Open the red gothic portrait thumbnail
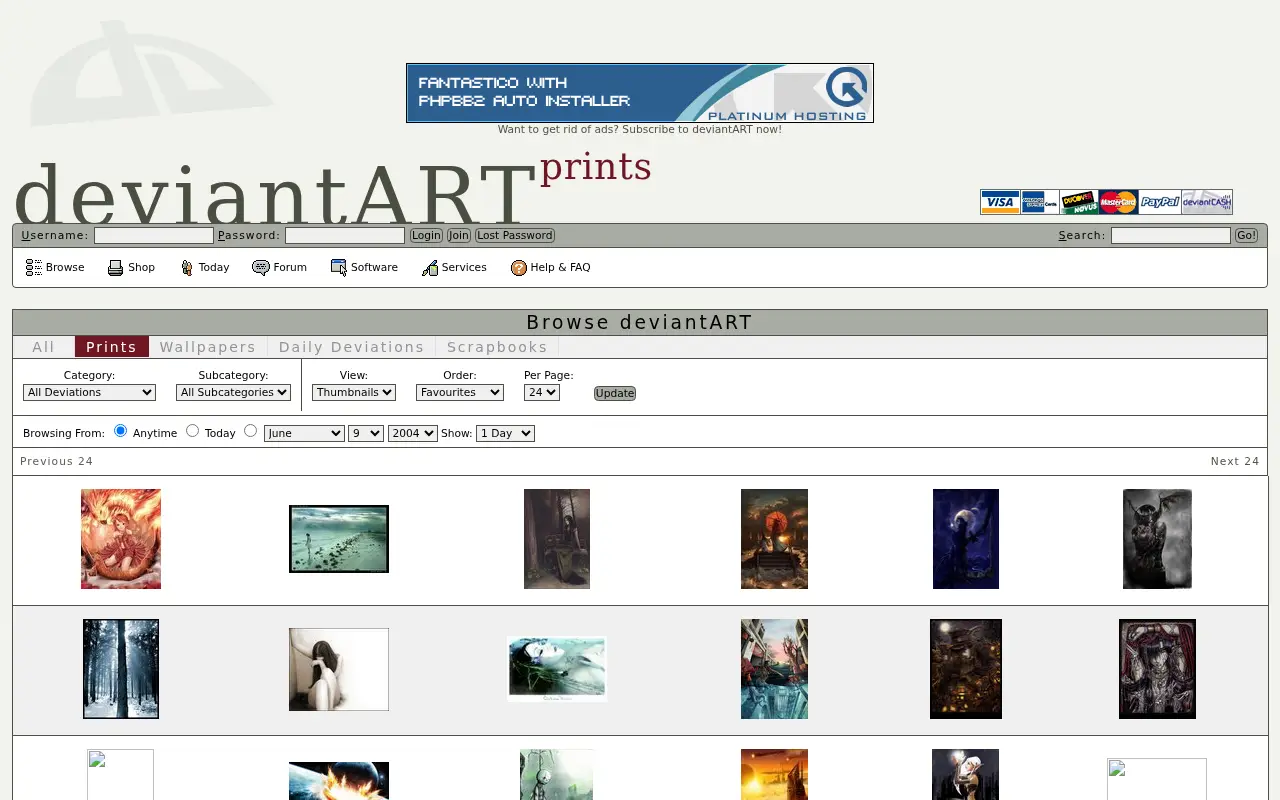This screenshot has width=1280, height=800. (x=1157, y=669)
